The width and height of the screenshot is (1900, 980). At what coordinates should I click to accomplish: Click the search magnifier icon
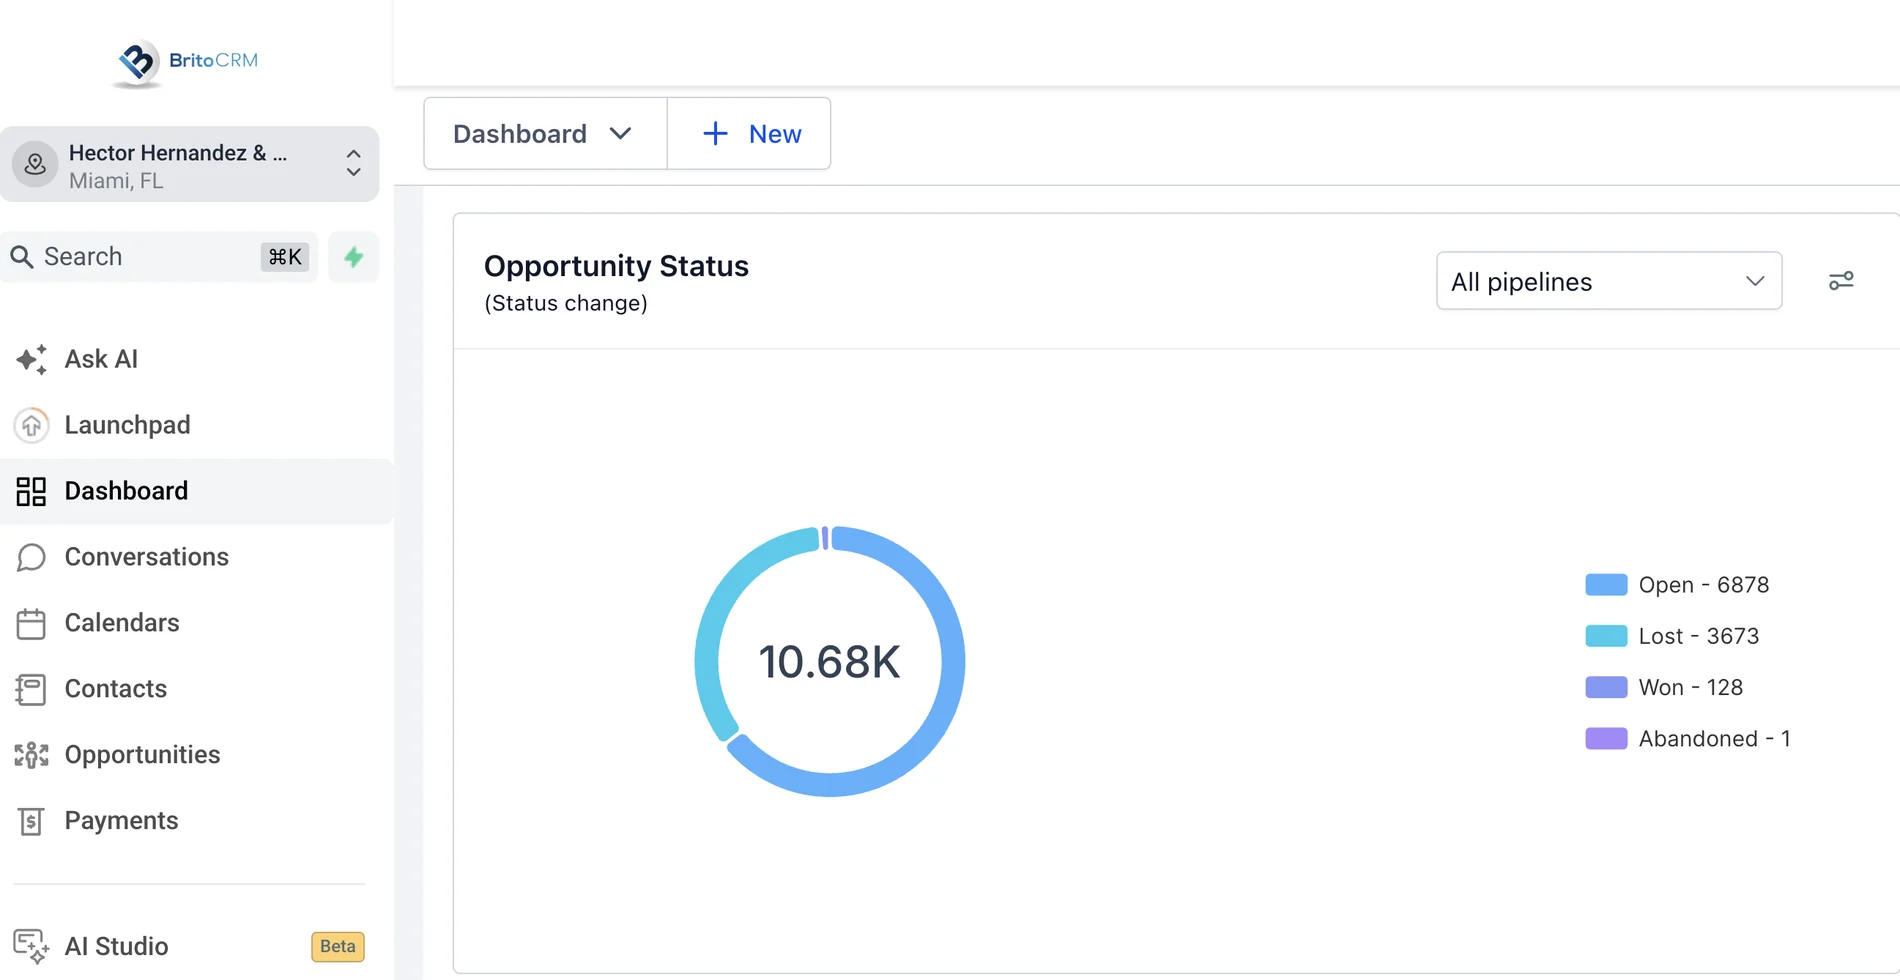point(22,257)
